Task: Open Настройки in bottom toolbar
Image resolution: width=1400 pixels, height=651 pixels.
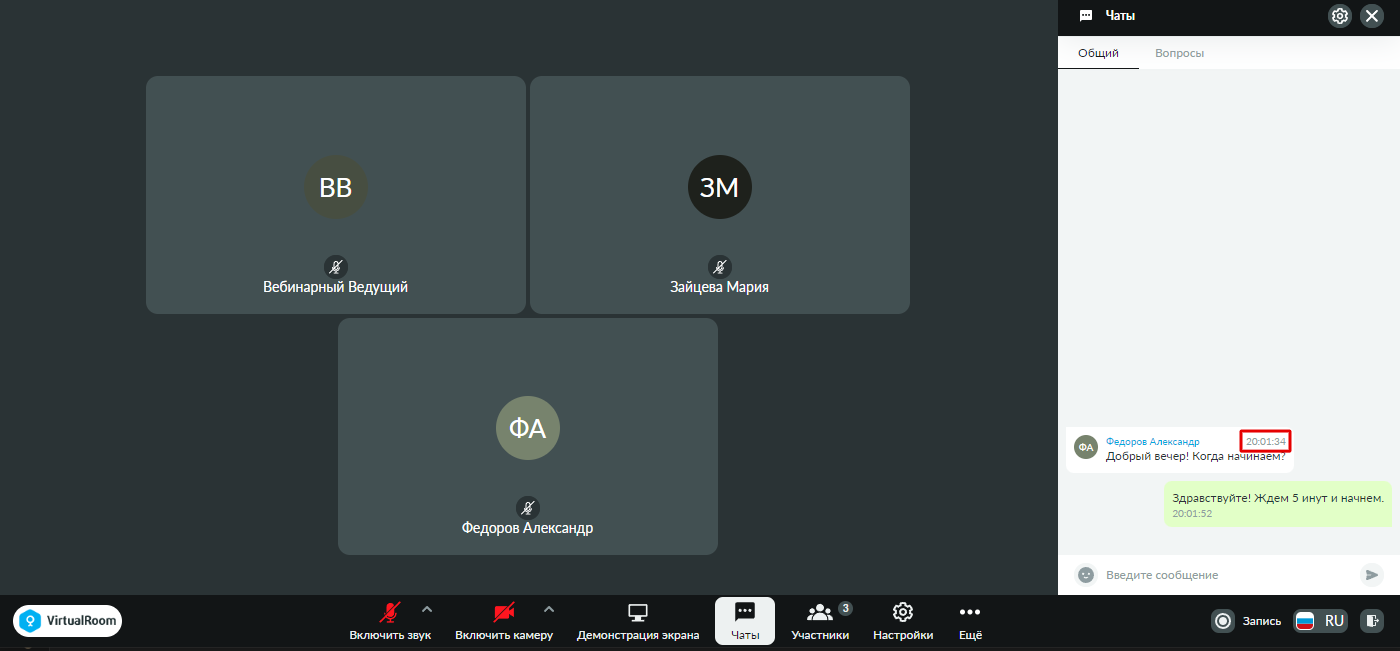Action: coord(903,622)
